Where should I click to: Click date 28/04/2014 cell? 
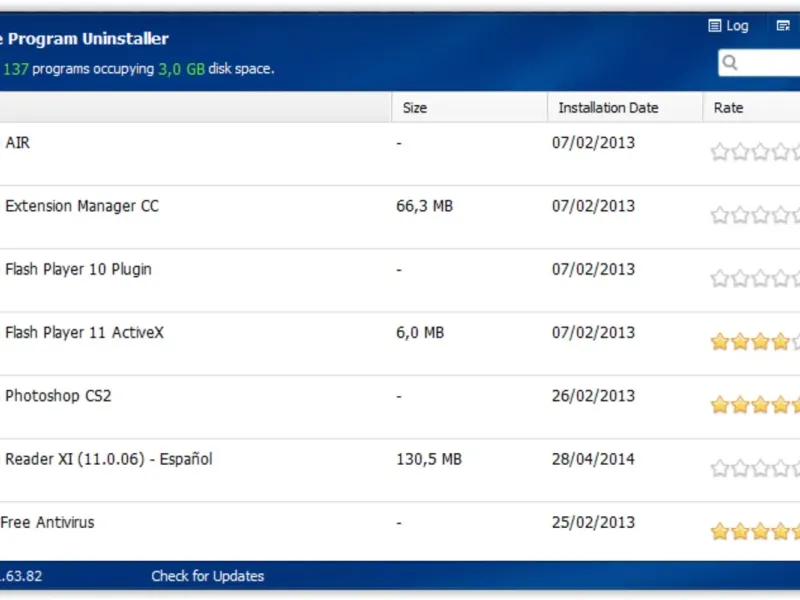(x=593, y=459)
